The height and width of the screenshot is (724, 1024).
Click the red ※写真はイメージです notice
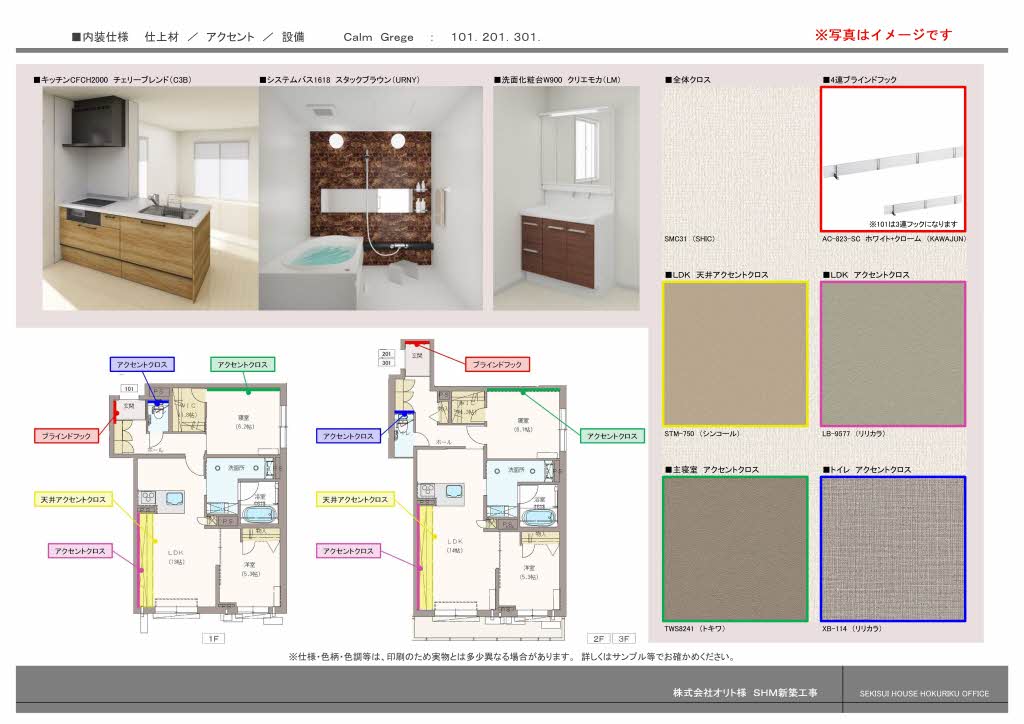tap(883, 35)
